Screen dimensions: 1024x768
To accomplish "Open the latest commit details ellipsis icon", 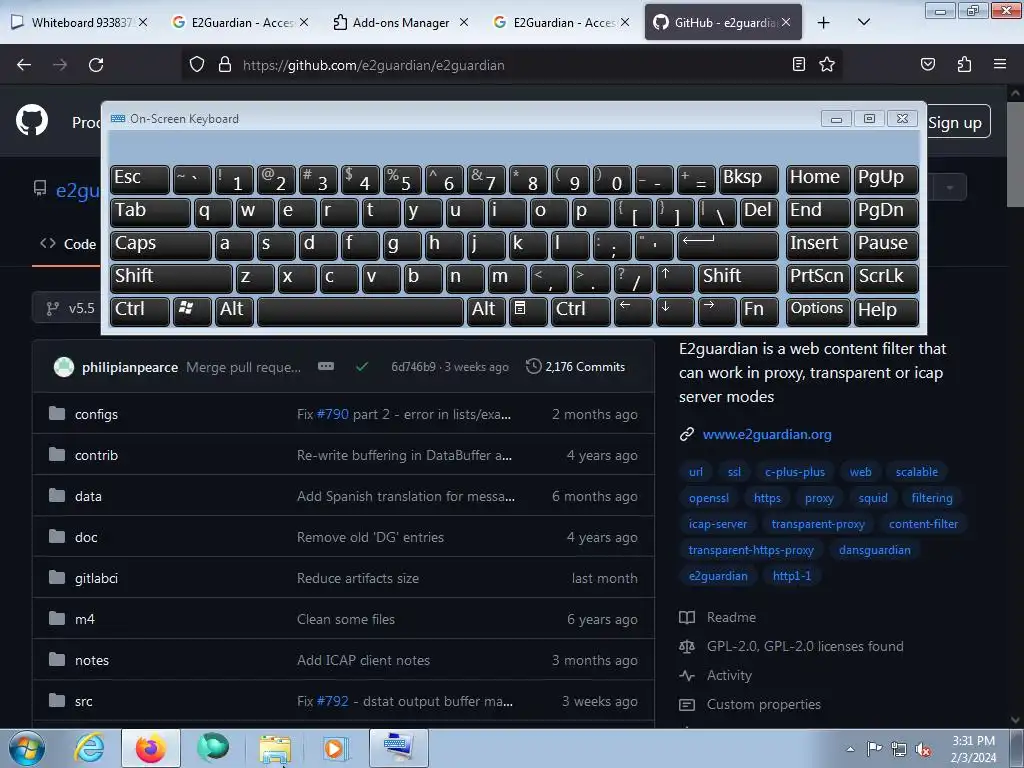I will click(x=326, y=366).
